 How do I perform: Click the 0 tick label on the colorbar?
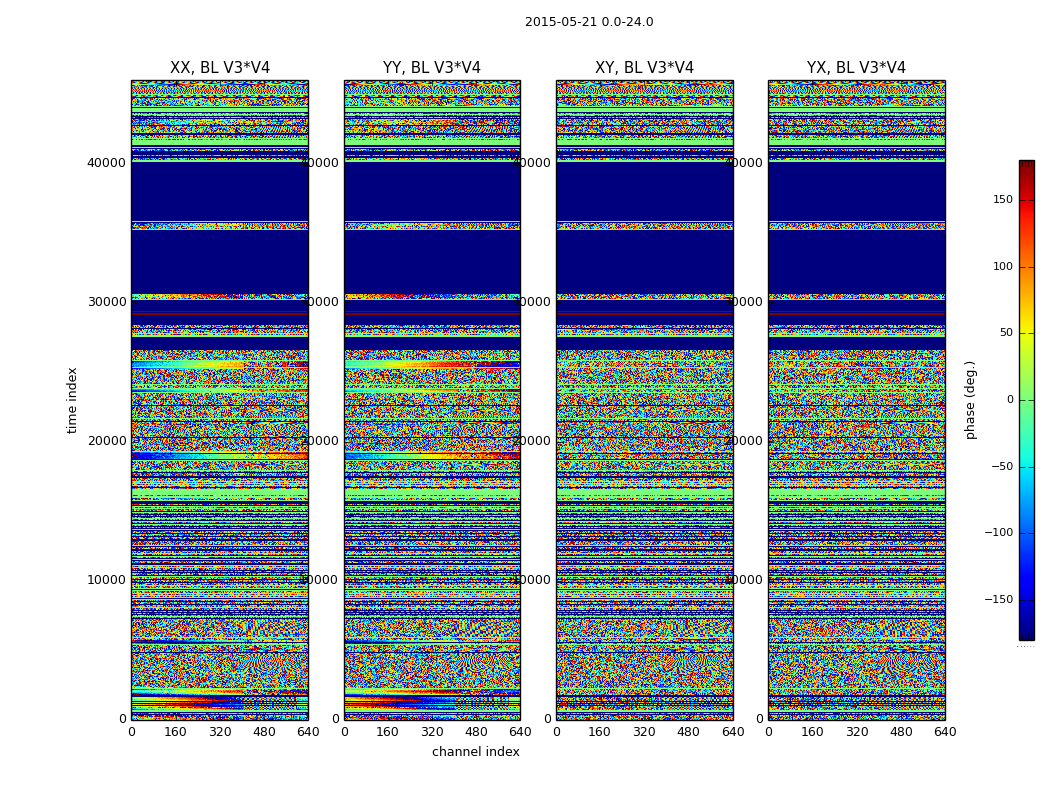(x=1009, y=400)
